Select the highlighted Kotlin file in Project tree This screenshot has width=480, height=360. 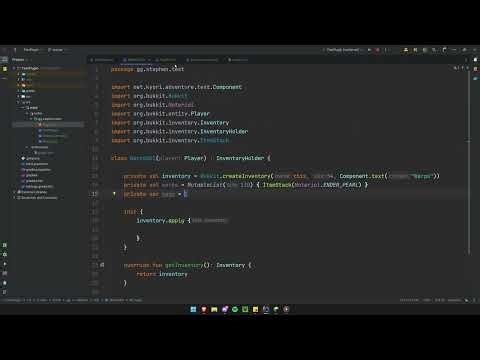click(48, 124)
